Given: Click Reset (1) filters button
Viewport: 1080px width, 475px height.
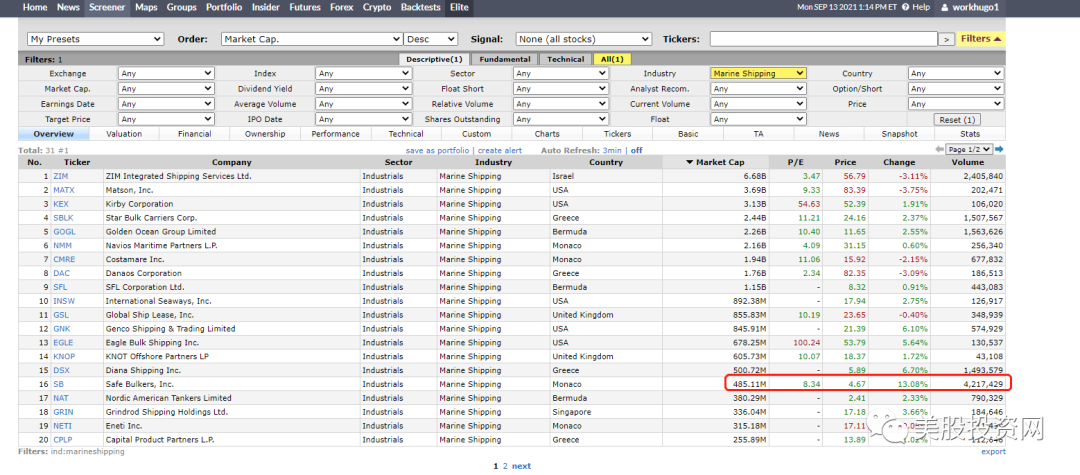Looking at the screenshot, I should click(957, 120).
